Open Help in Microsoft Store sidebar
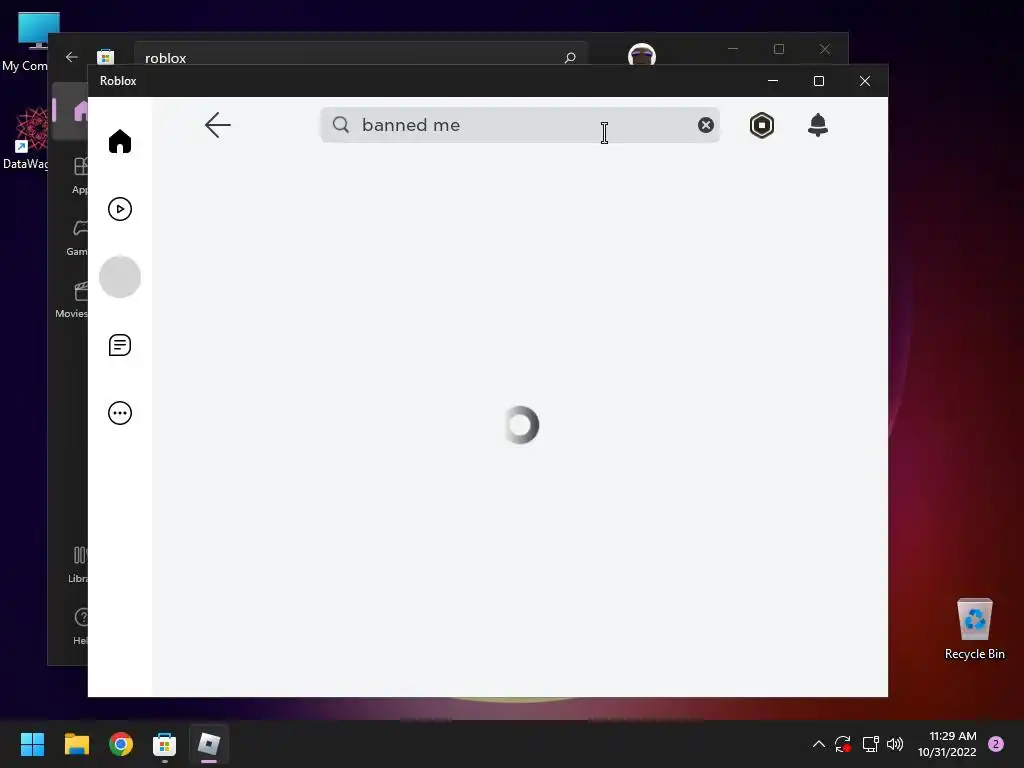The width and height of the screenshot is (1024, 768). pyautogui.click(x=80, y=626)
